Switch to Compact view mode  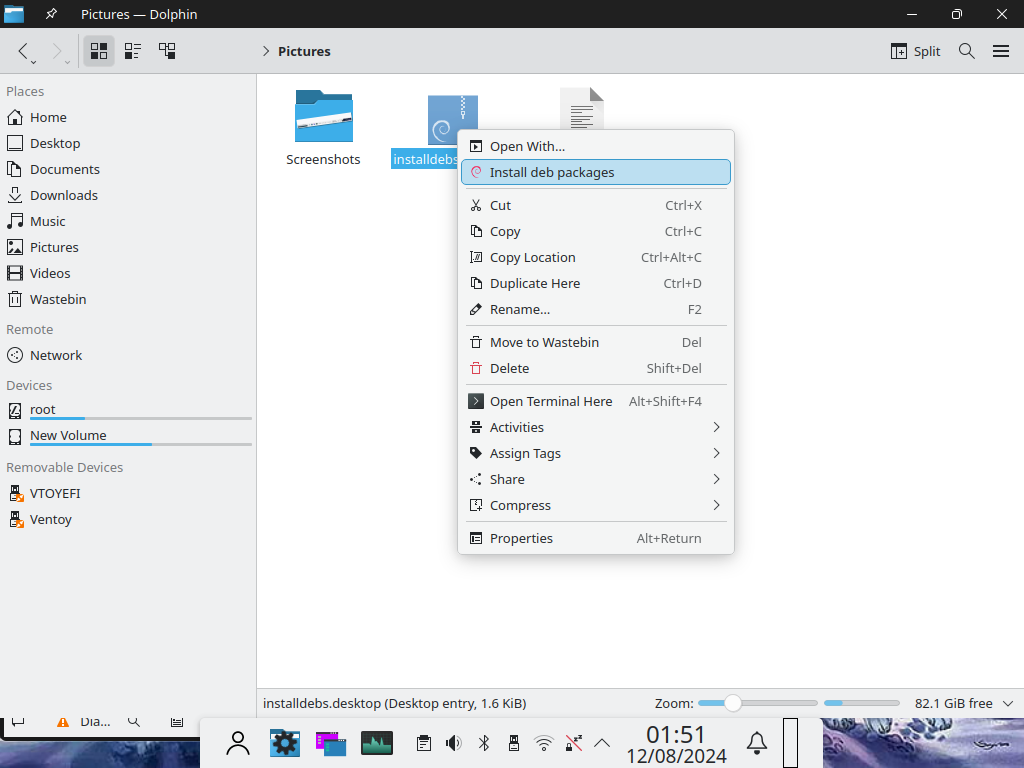(133, 51)
